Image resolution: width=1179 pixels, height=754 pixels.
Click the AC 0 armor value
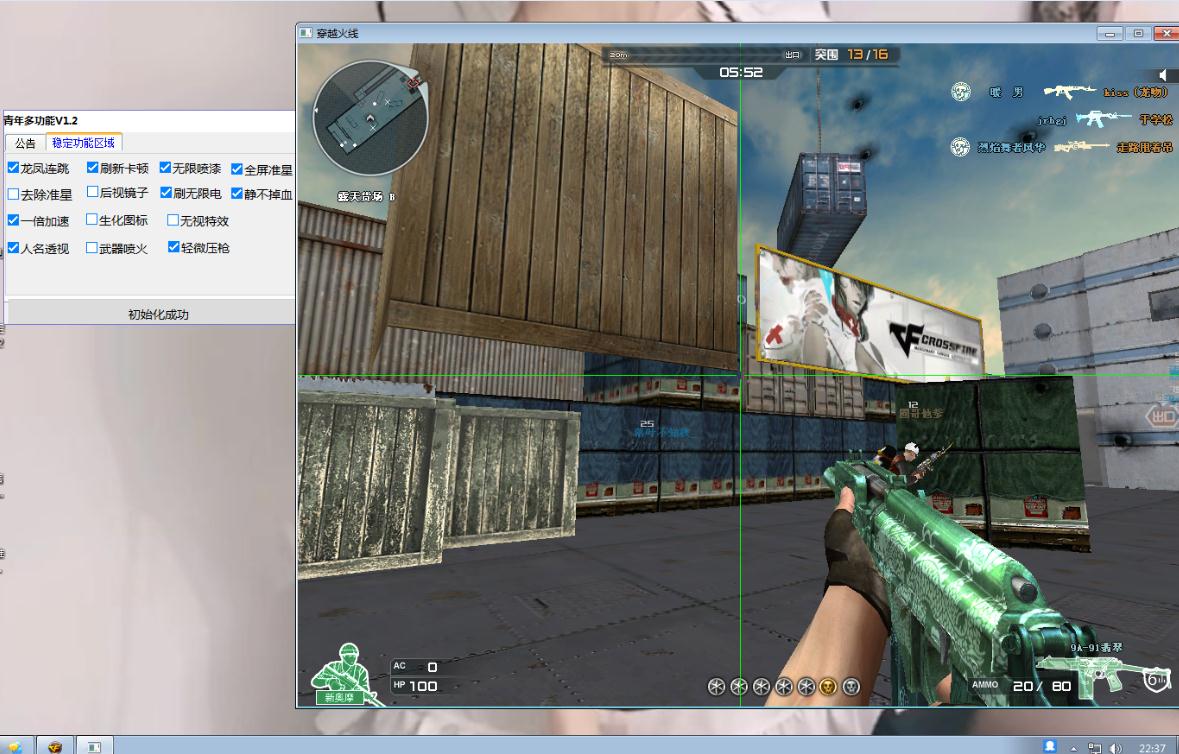coord(432,667)
